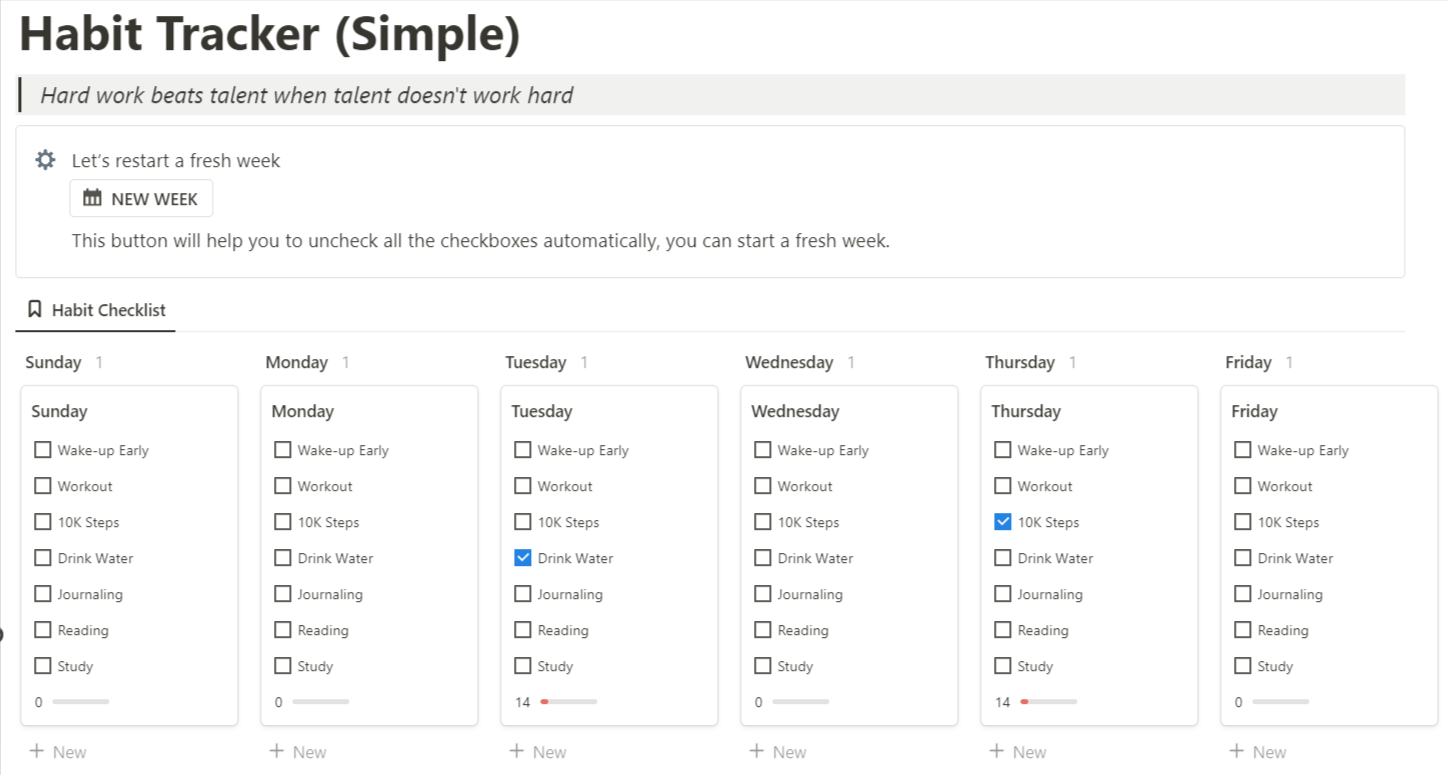This screenshot has width=1448, height=775.
Task: Click the plus icon under Tuesday column
Action: tap(517, 751)
